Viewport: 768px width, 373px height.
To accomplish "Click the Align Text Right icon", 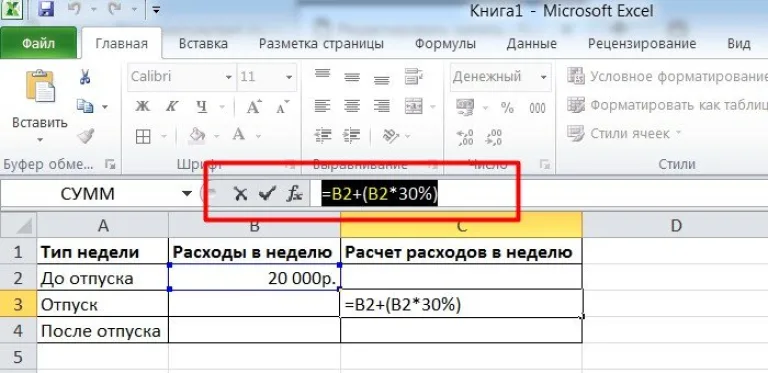I will point(382,106).
